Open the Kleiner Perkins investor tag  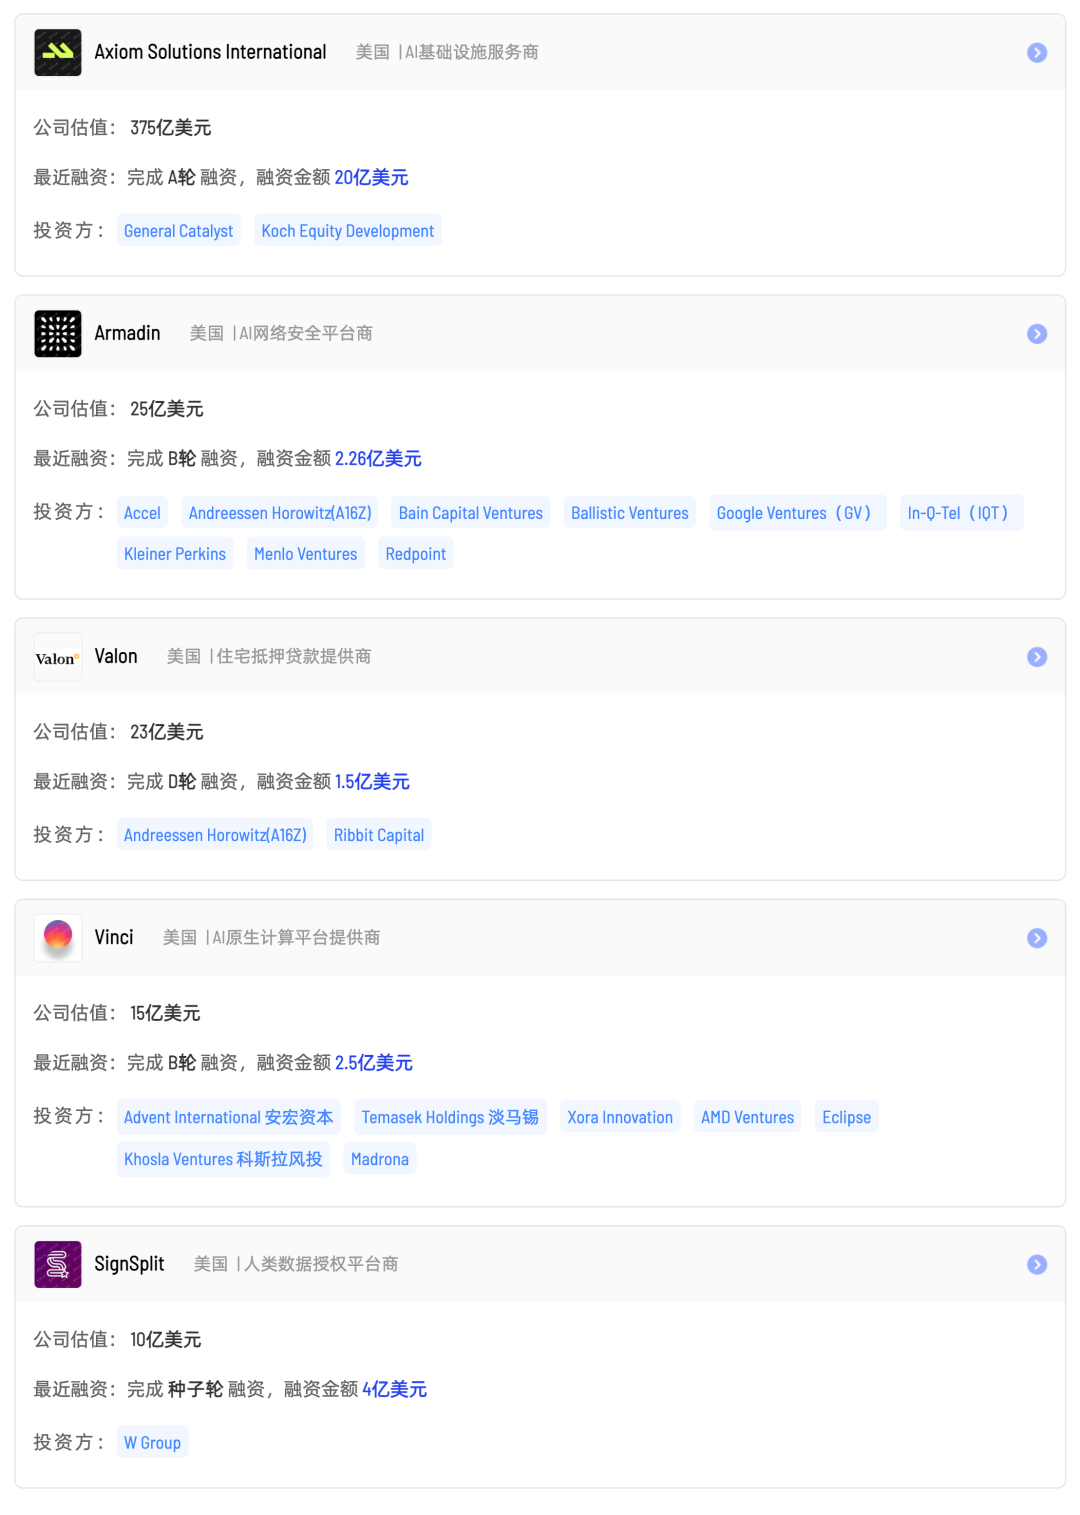[175, 554]
